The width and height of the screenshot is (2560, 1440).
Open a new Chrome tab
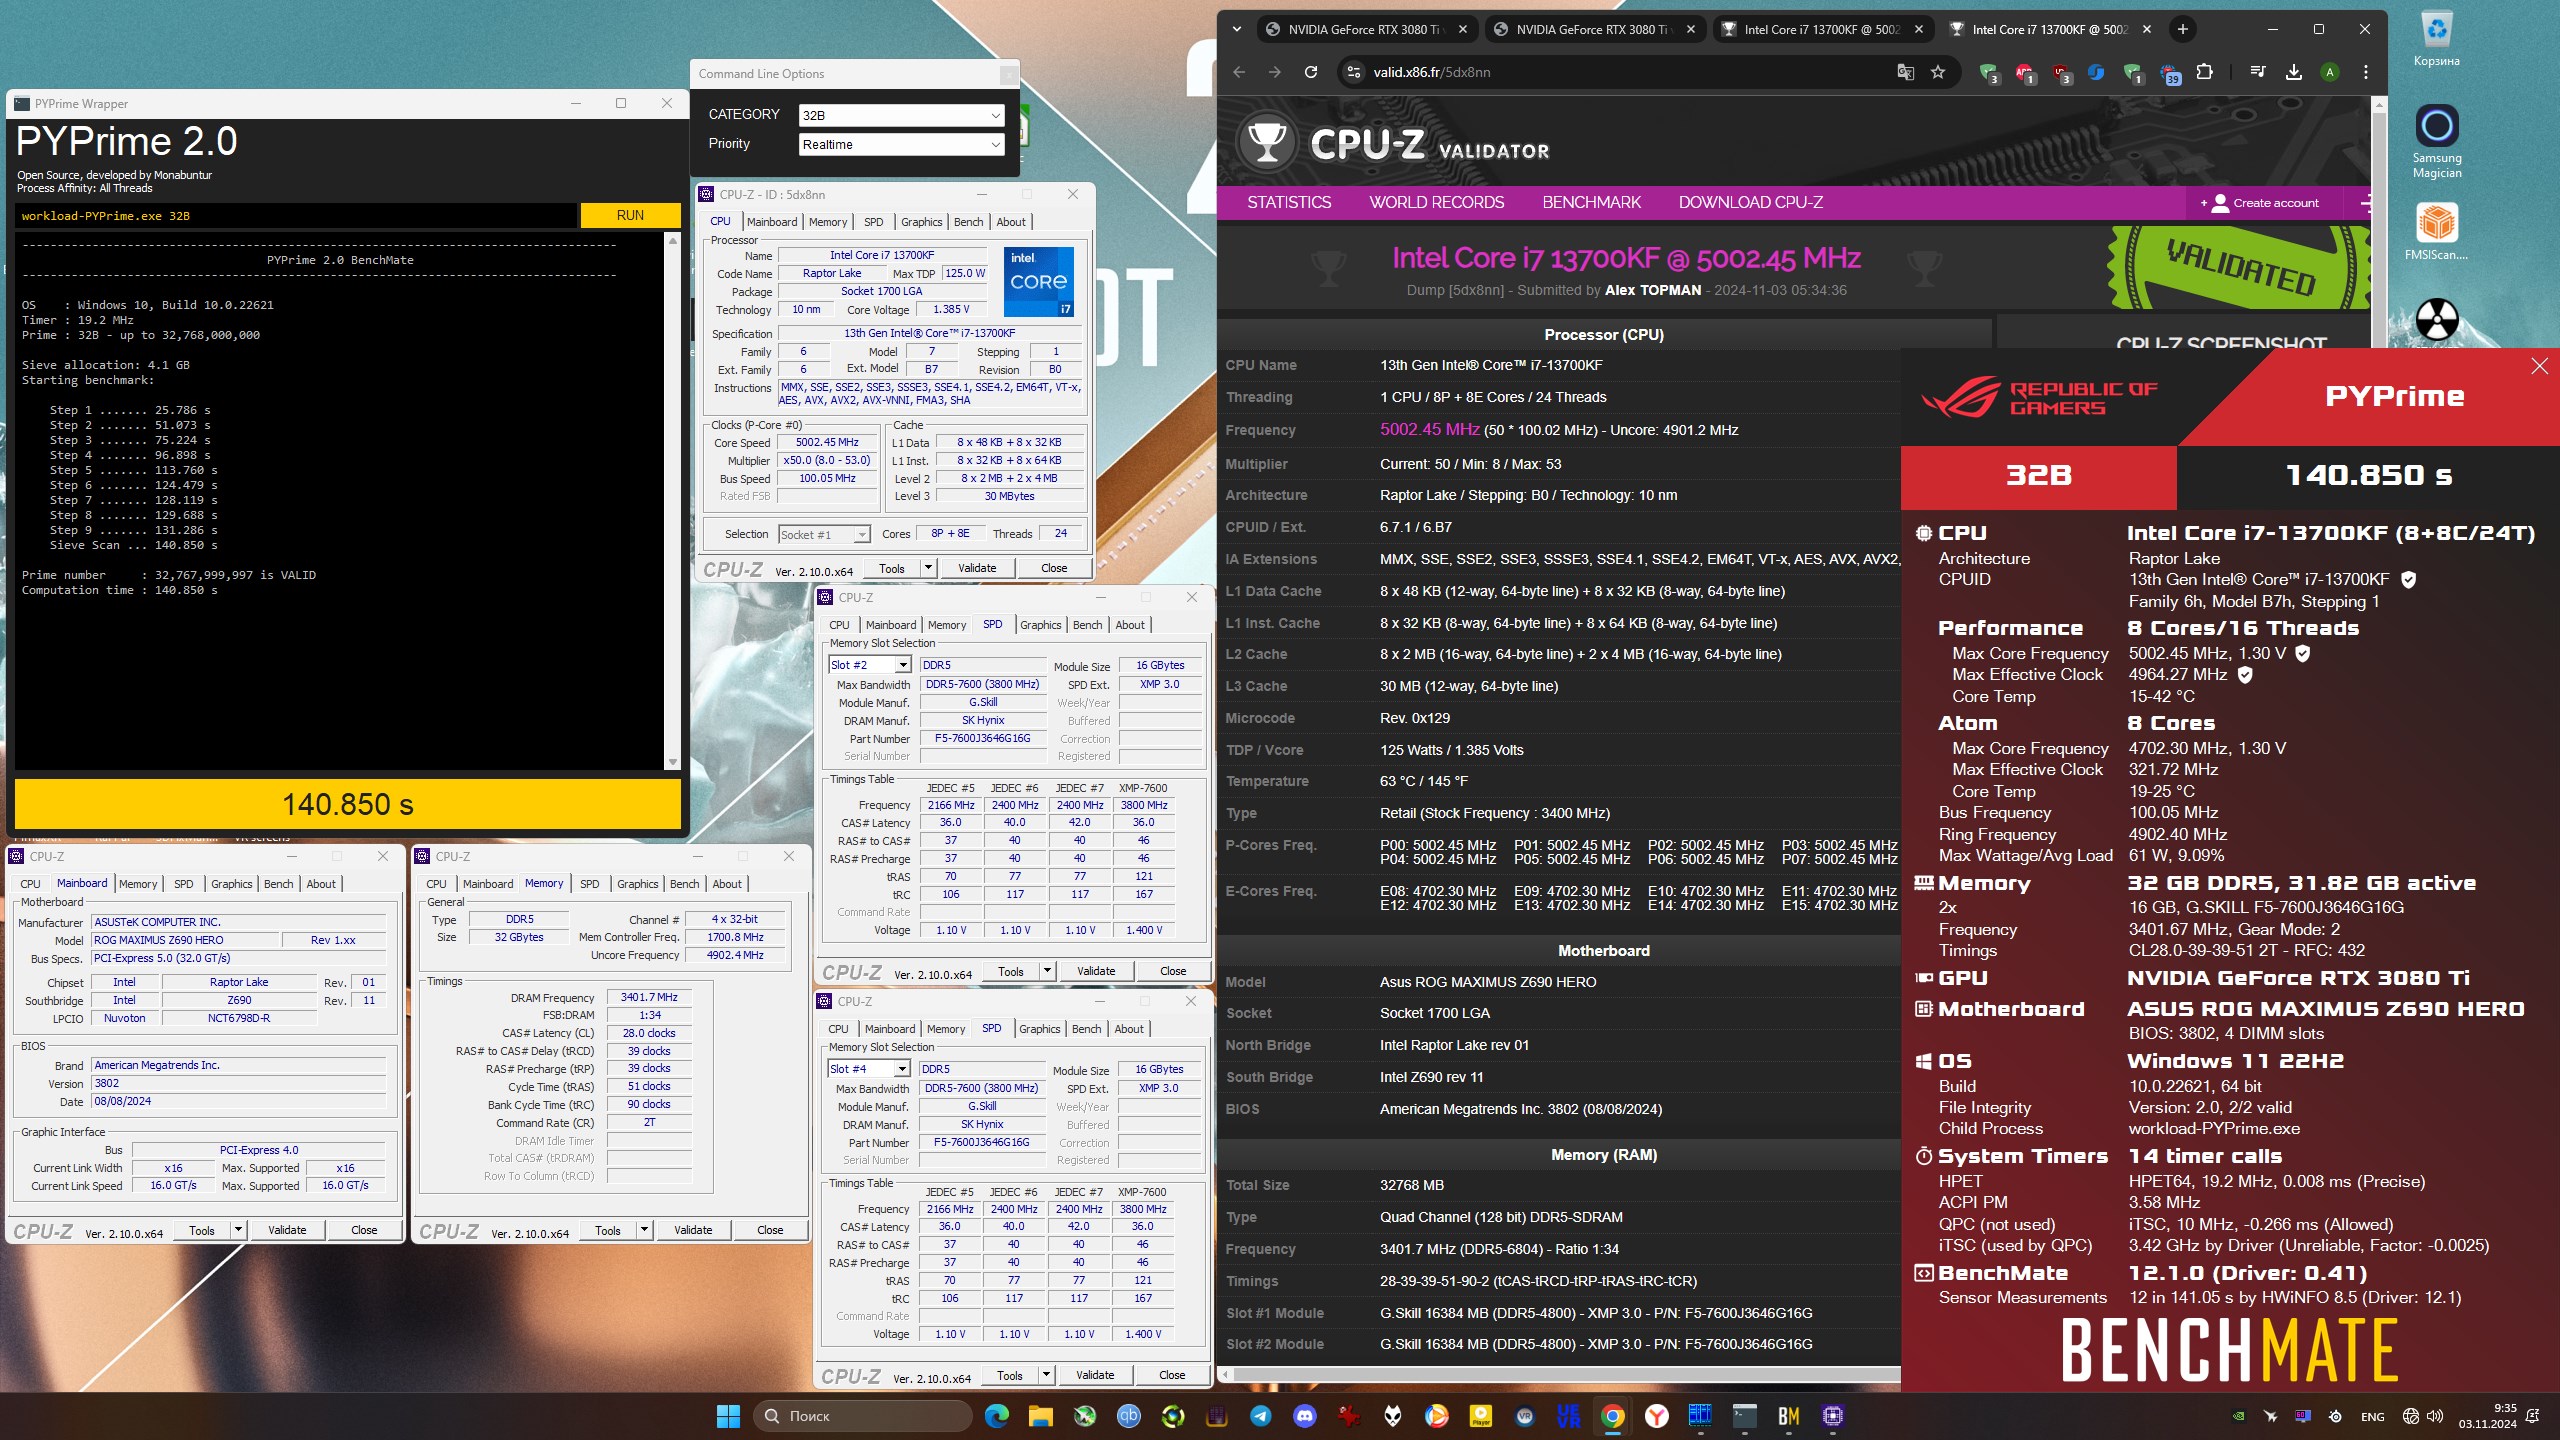click(2183, 29)
